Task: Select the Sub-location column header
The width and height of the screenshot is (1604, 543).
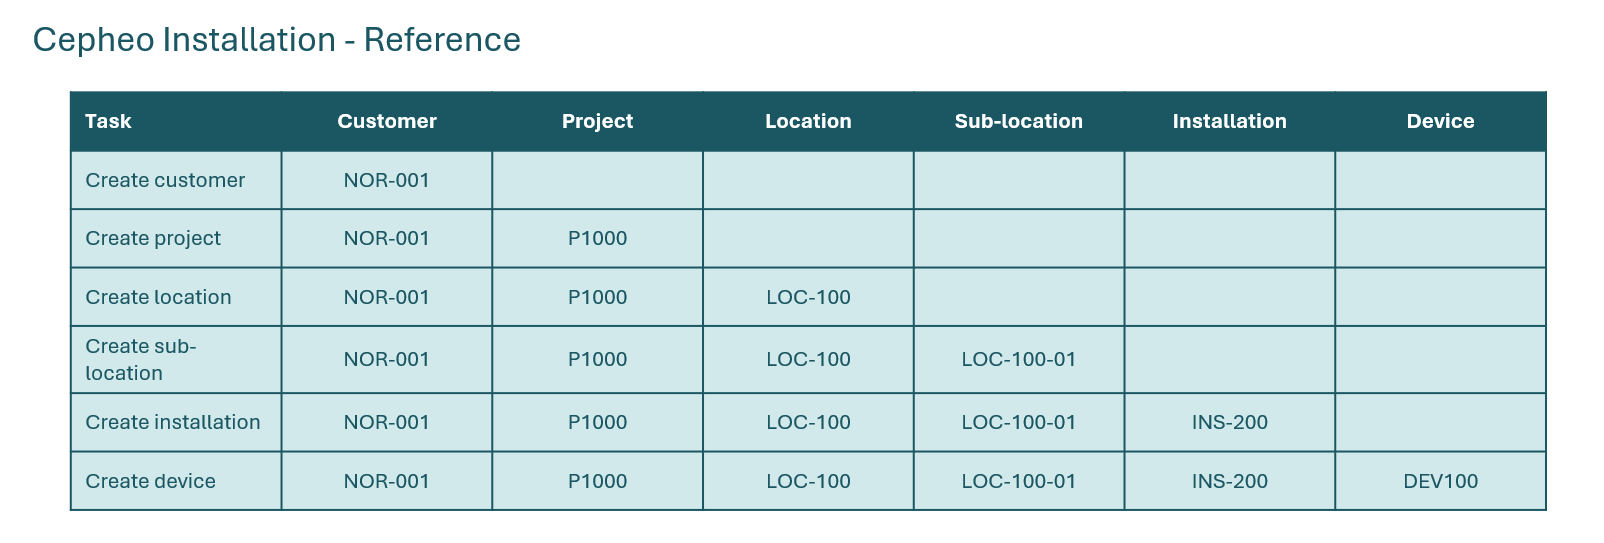Action: click(1018, 121)
